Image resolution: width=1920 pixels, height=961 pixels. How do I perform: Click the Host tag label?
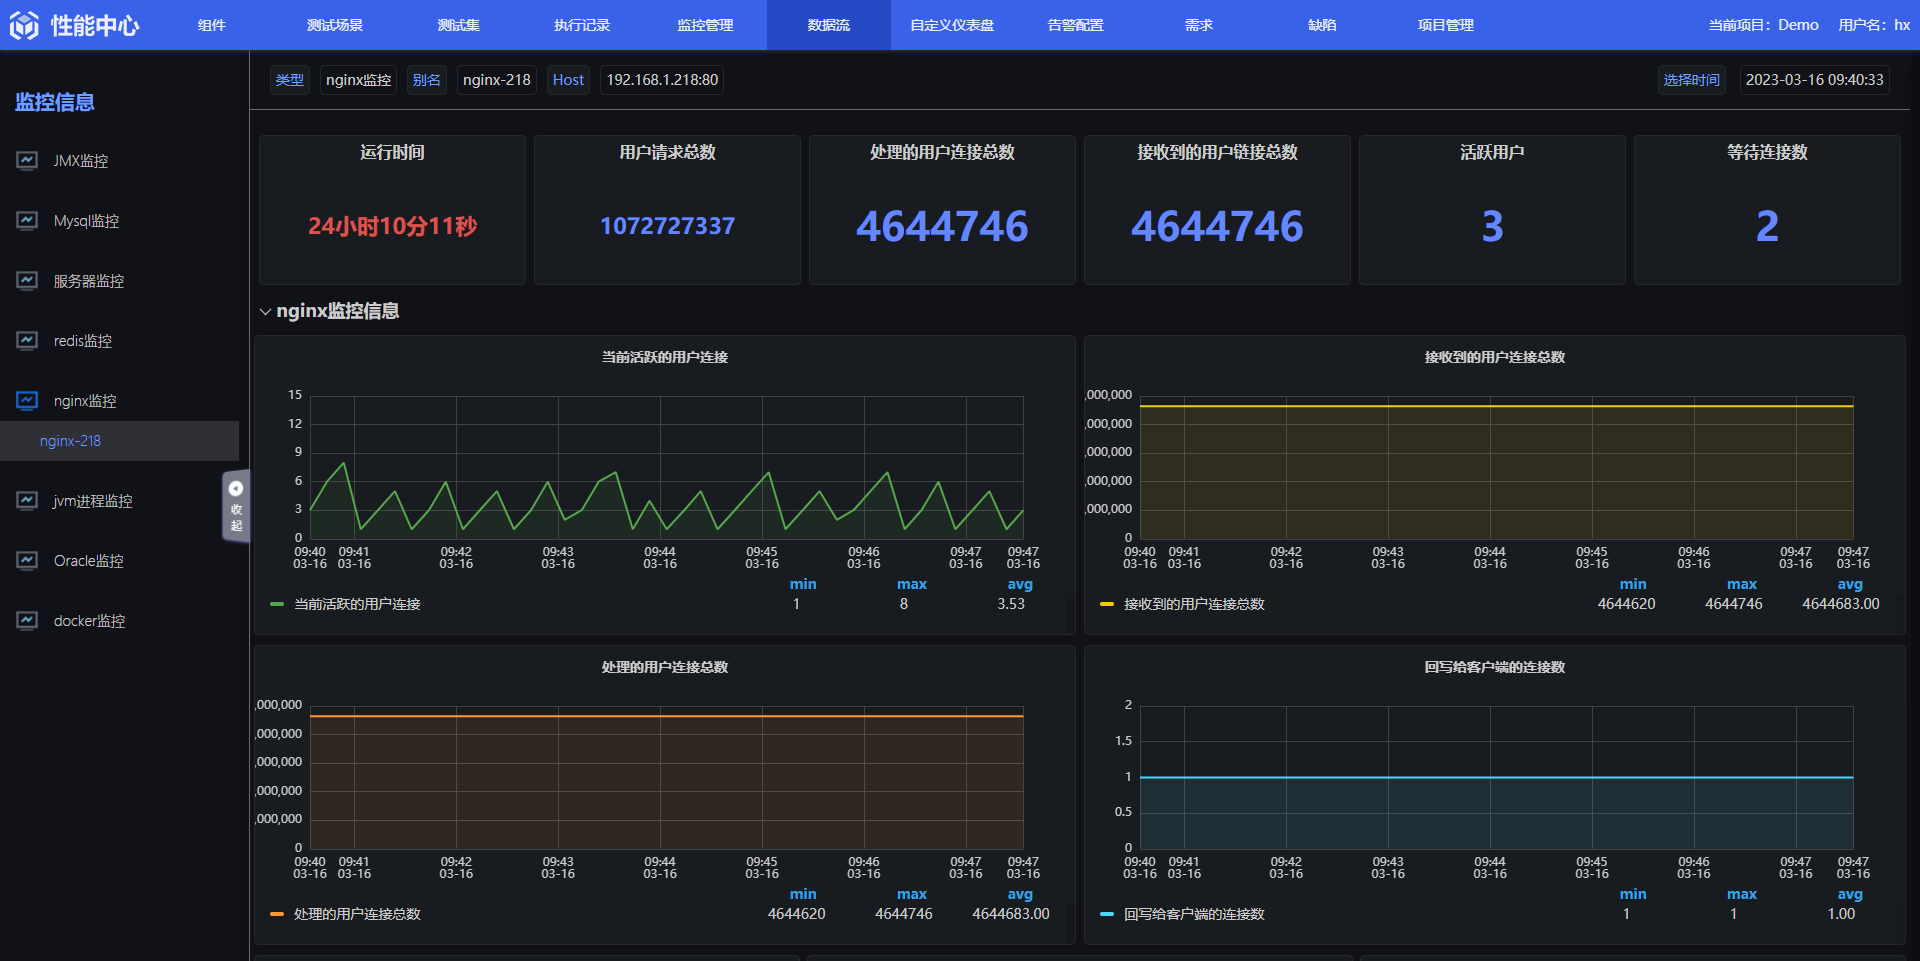568,80
